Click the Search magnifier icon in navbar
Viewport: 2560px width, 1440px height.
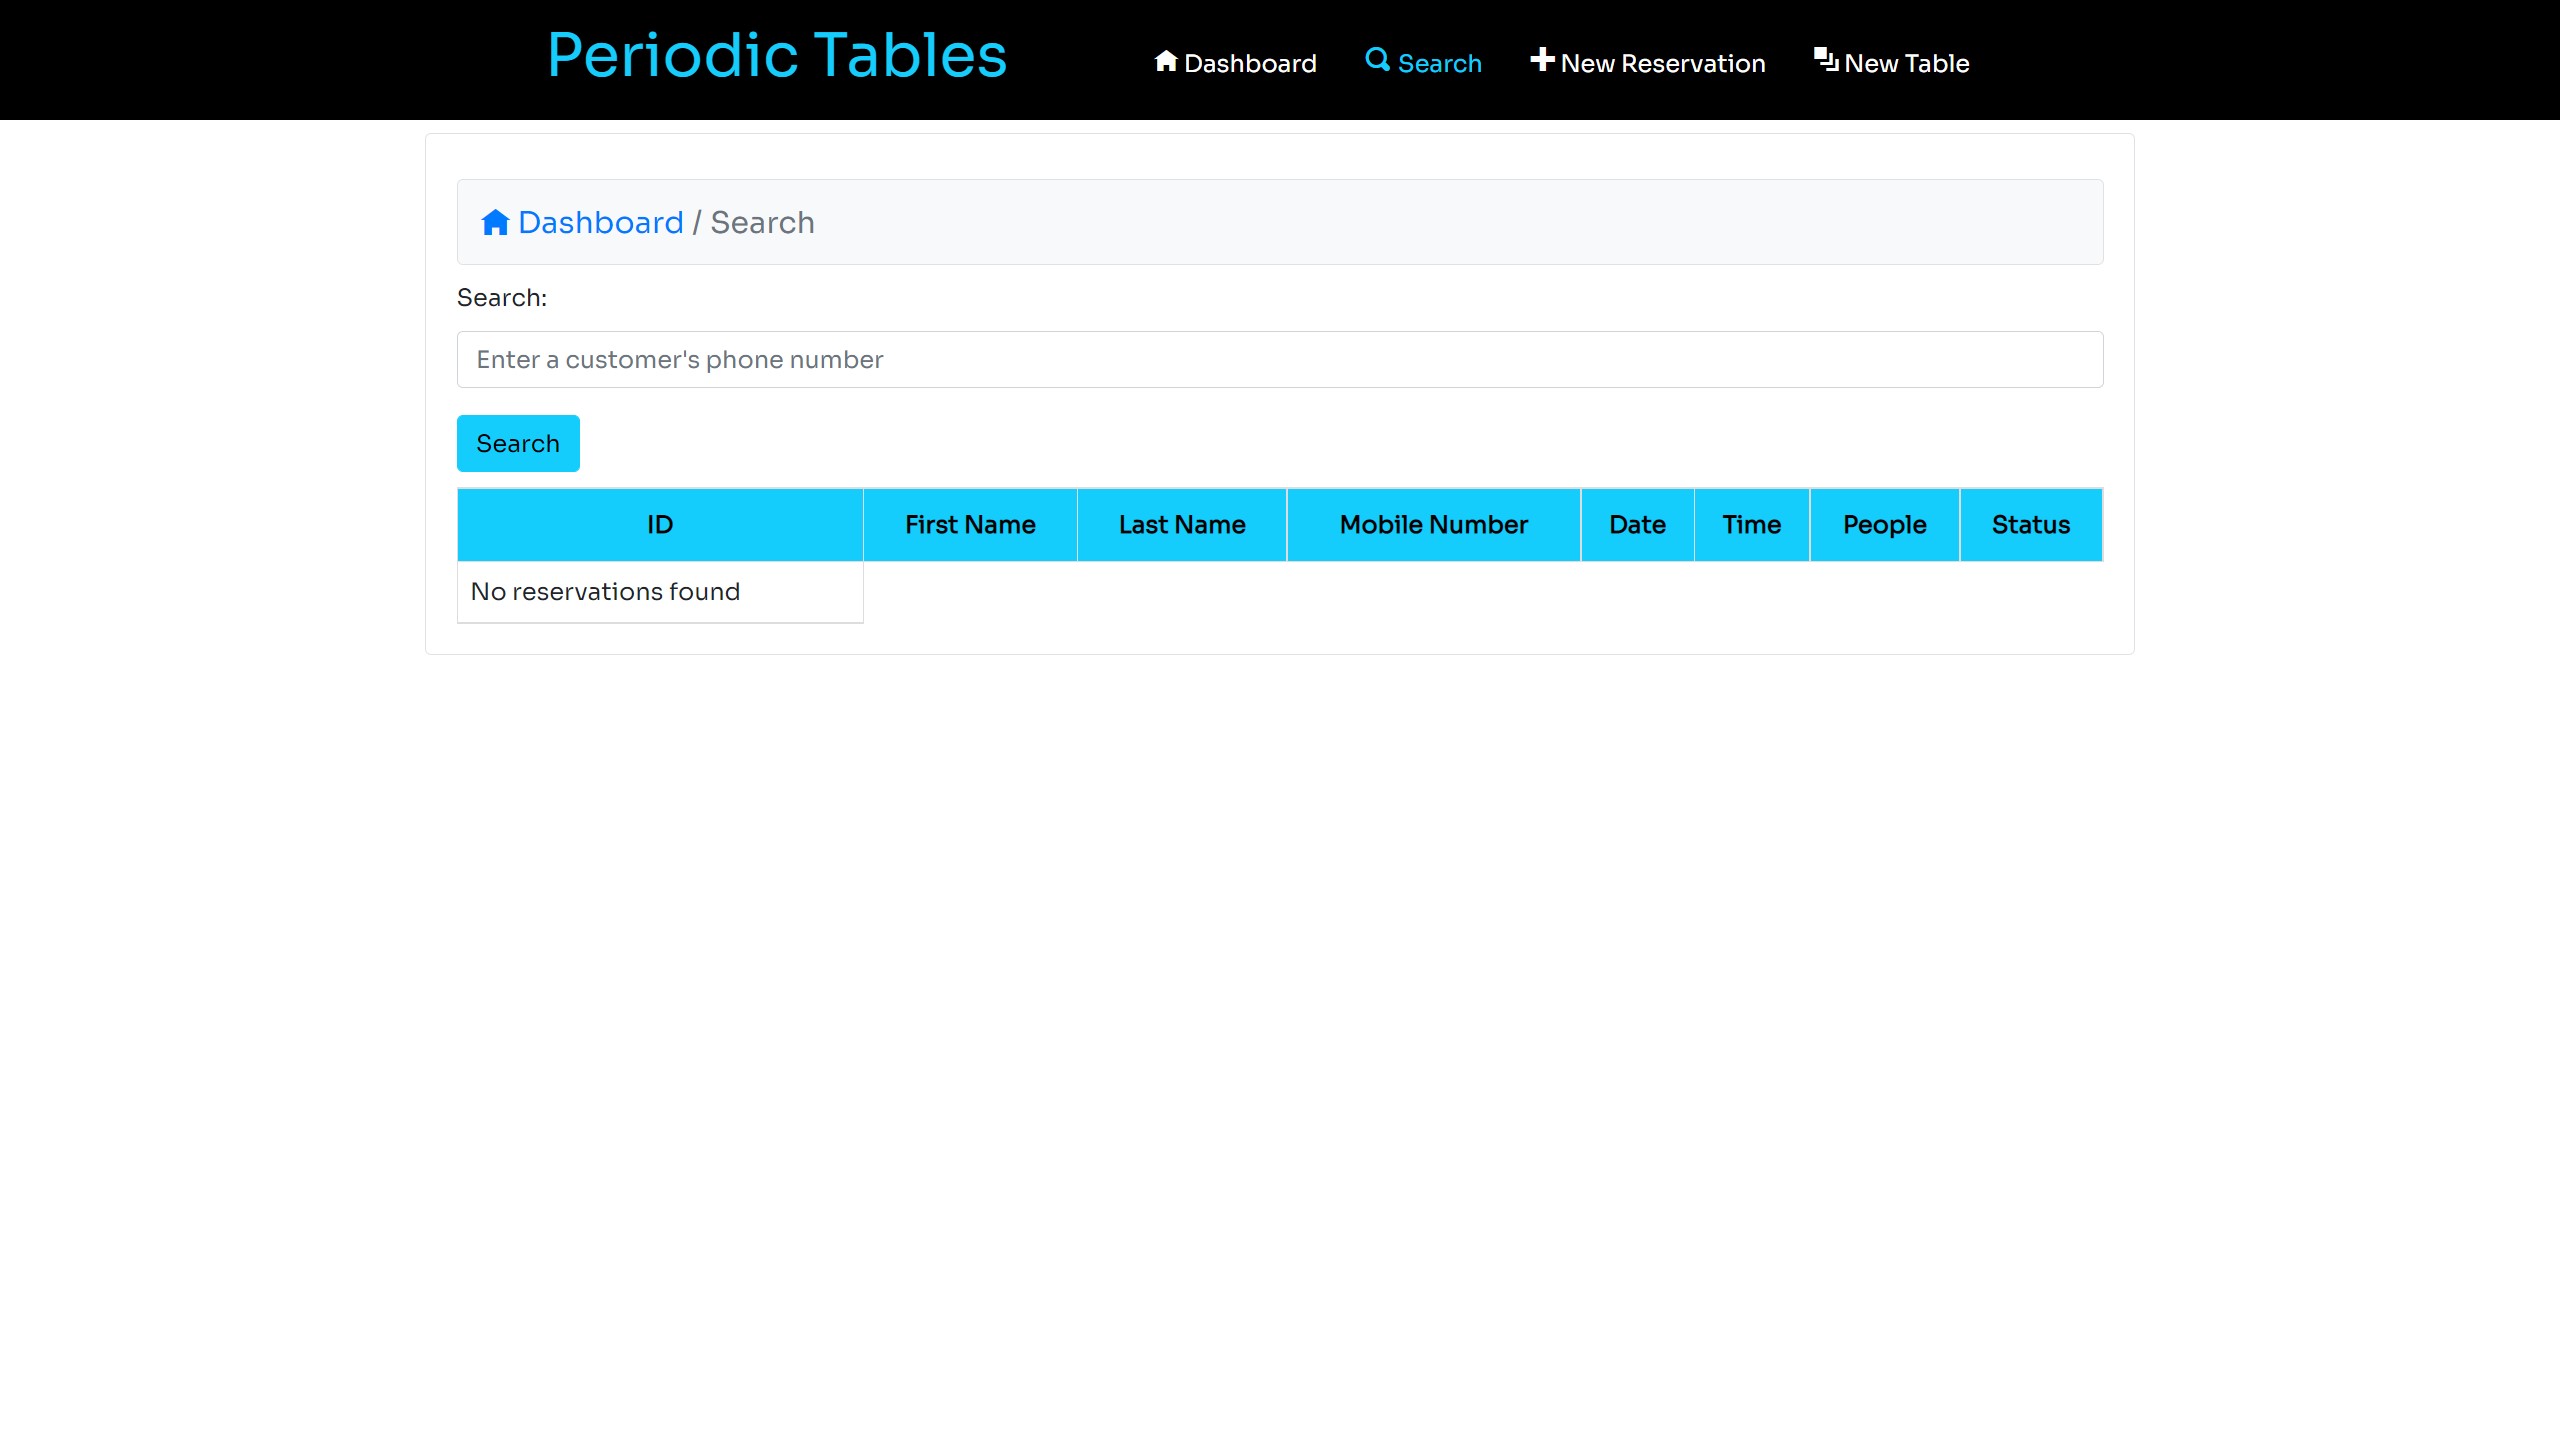click(1377, 60)
